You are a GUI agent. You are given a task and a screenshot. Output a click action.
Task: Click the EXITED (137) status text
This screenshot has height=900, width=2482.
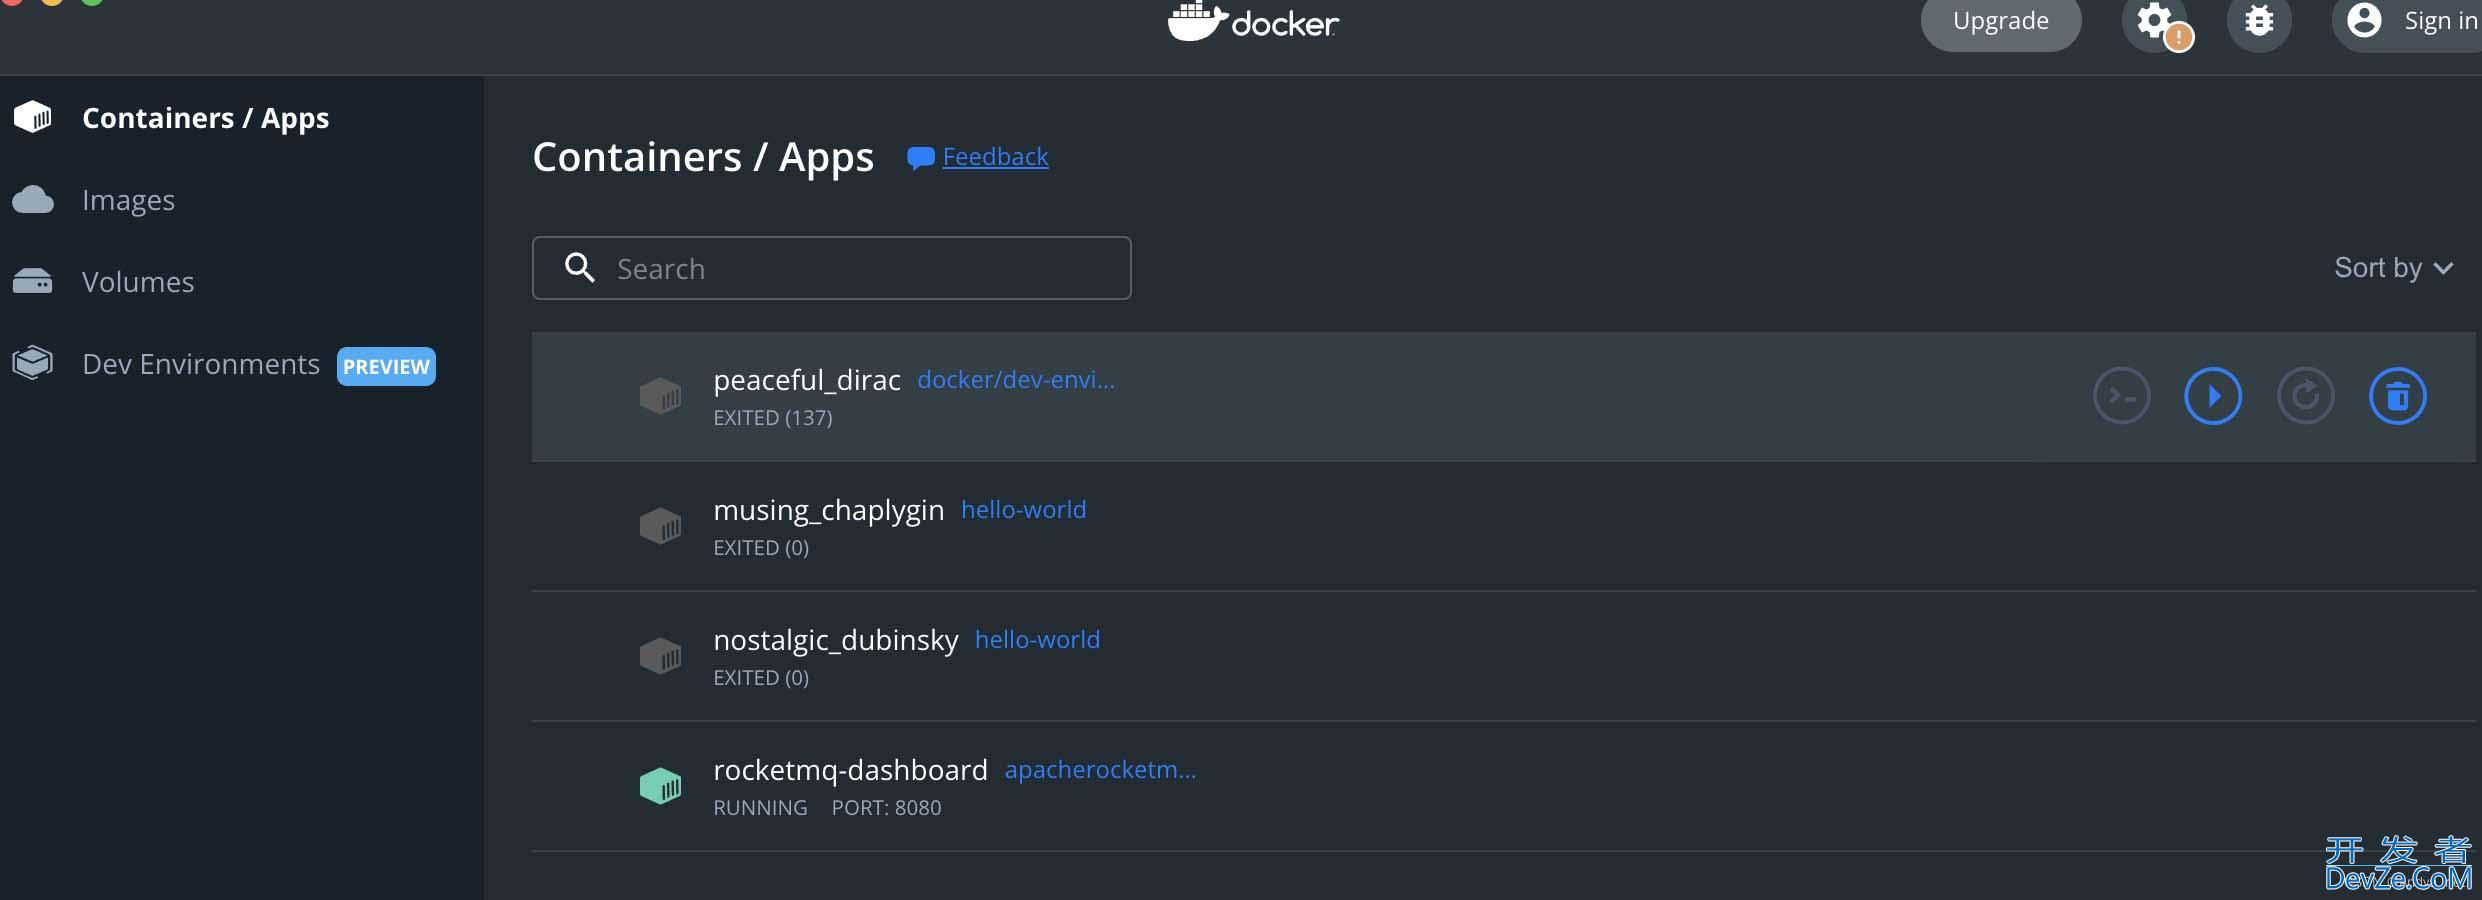773,418
